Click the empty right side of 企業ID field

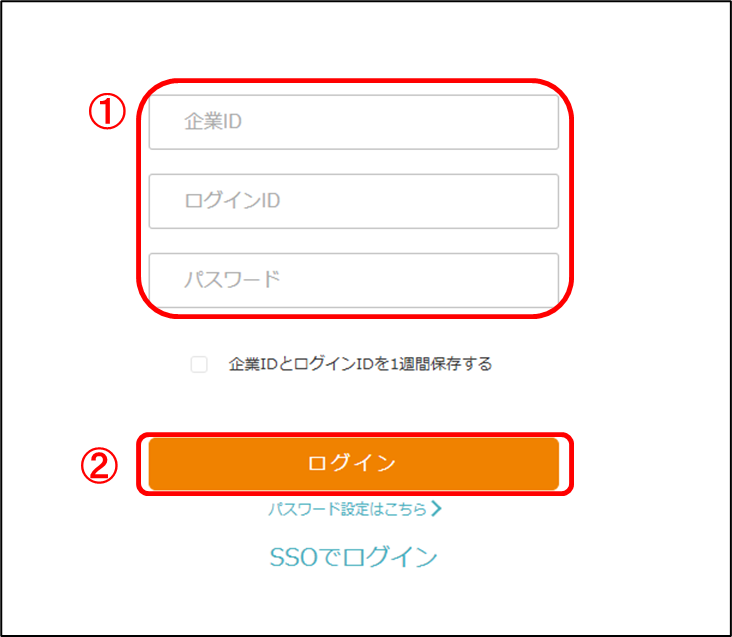(467, 122)
